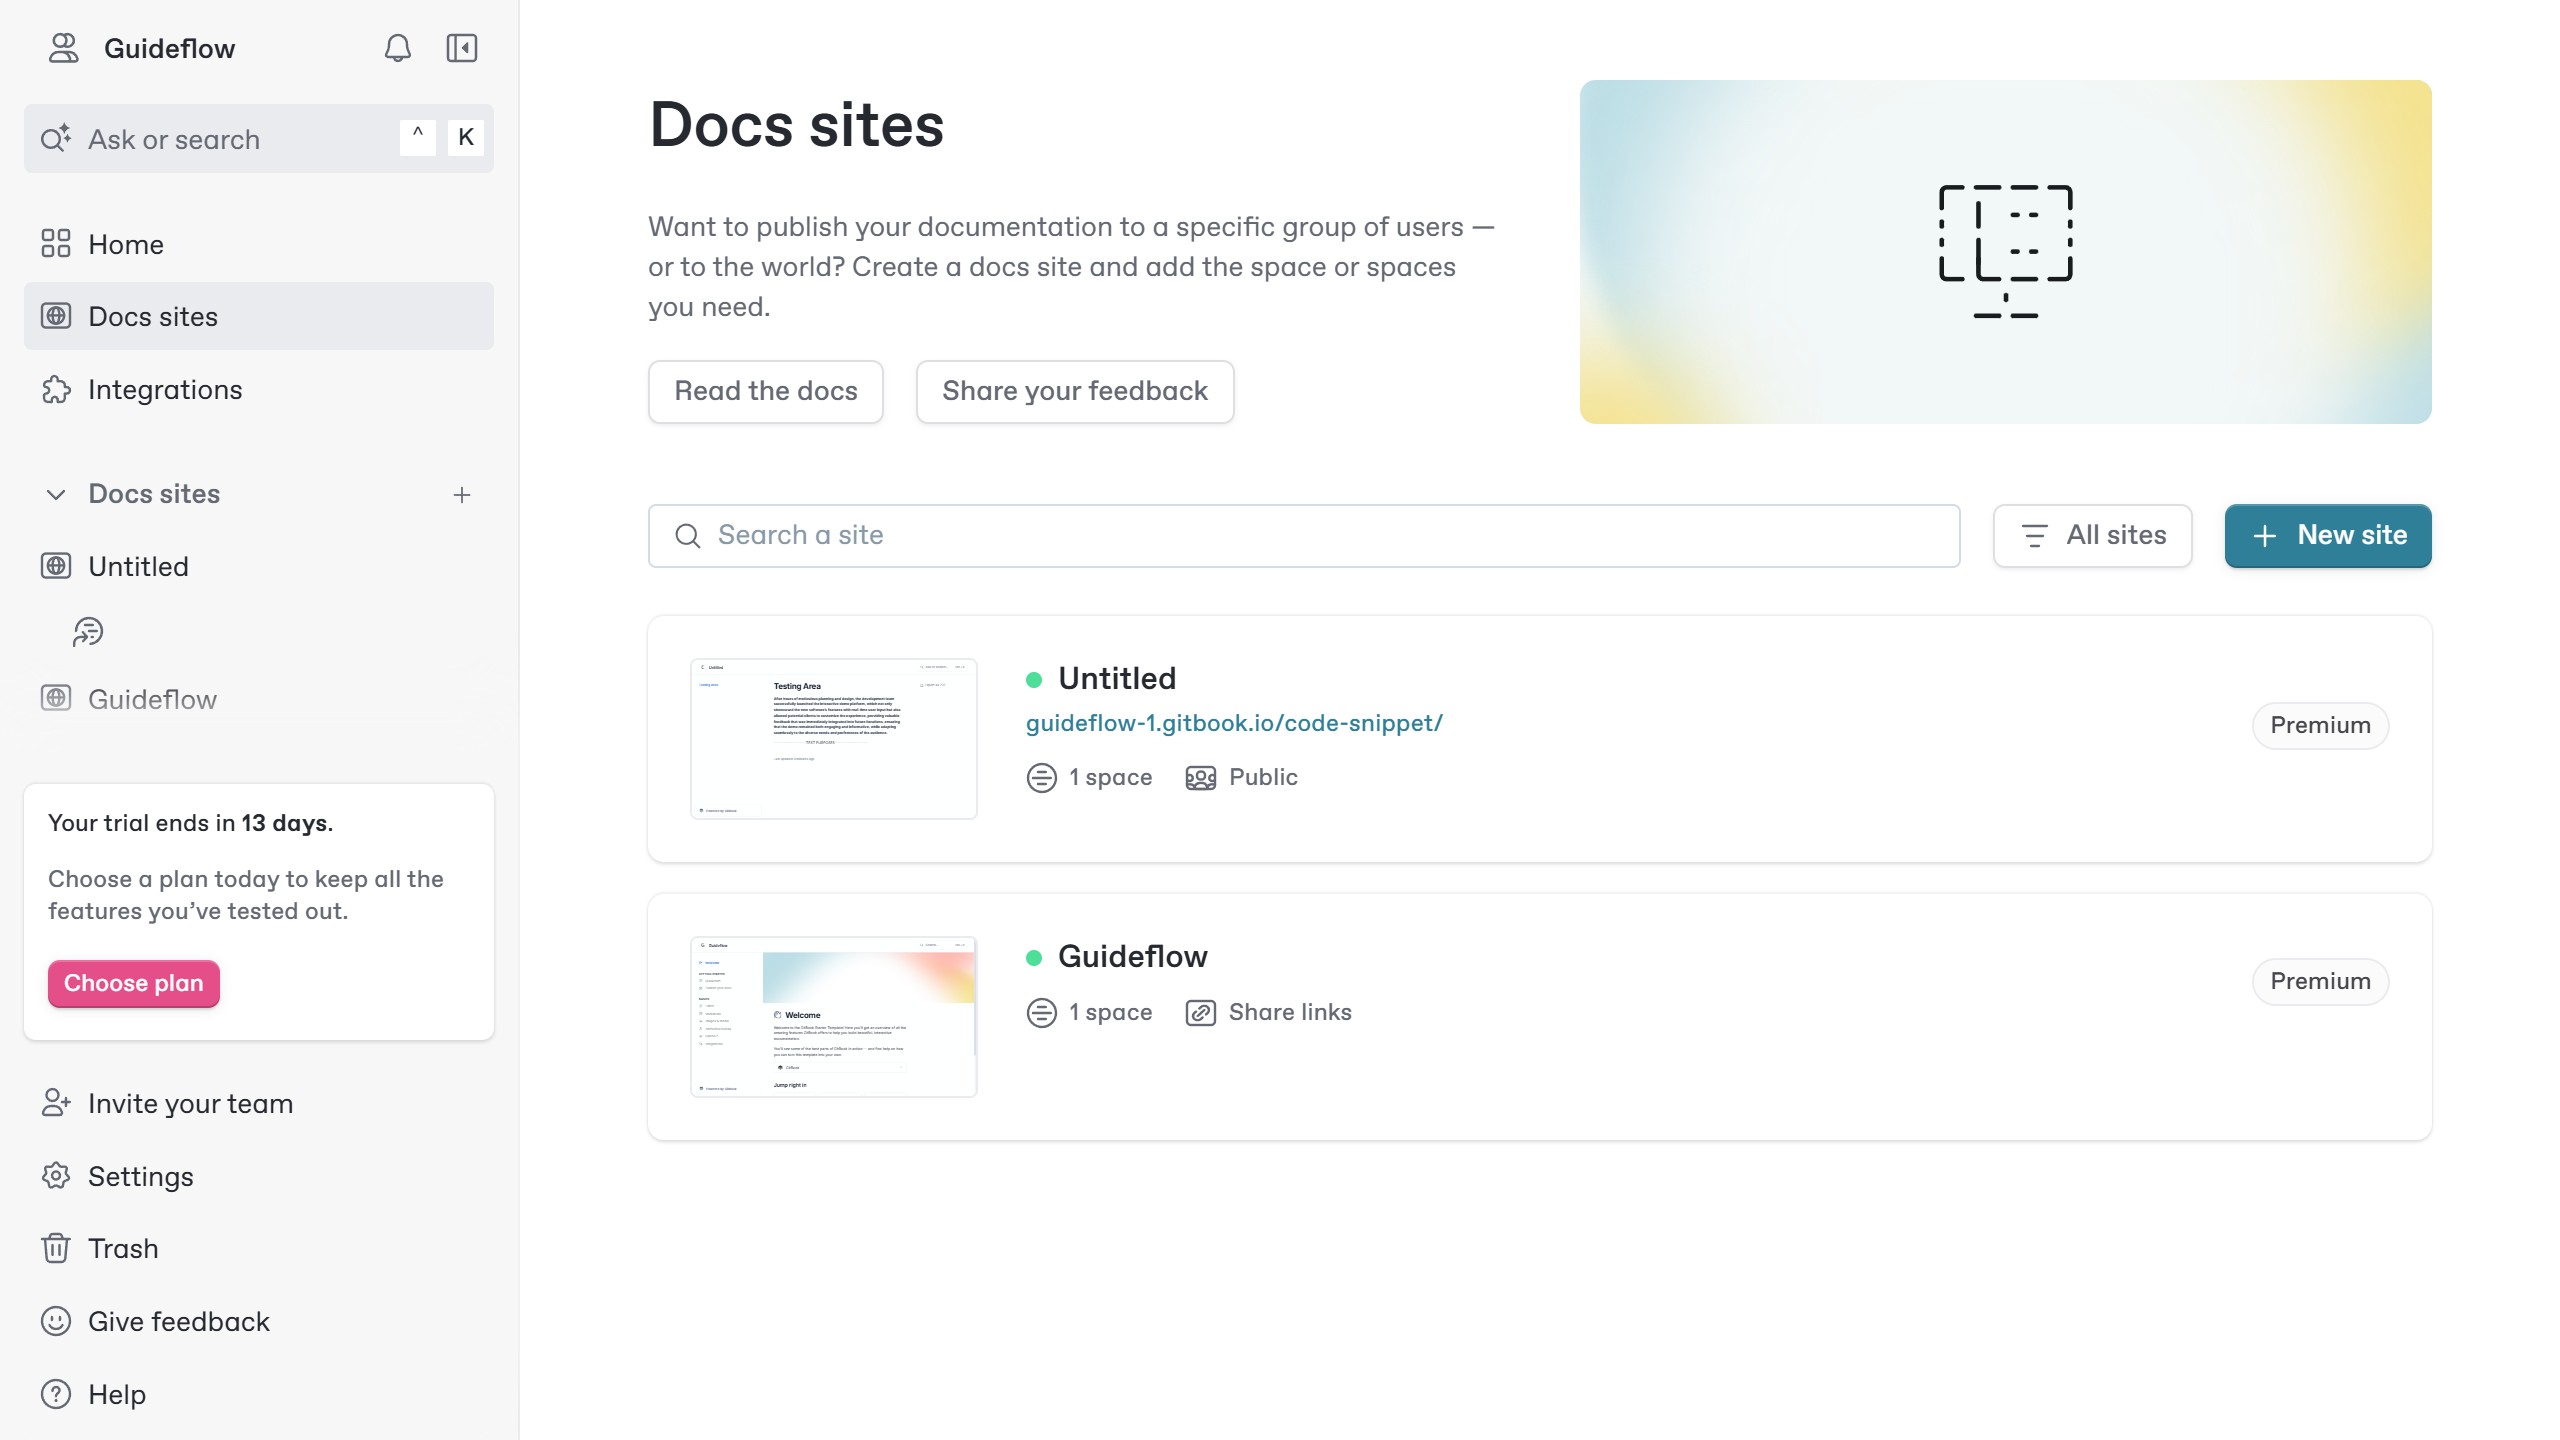Click Give feedback in sidebar

[x=258, y=1321]
